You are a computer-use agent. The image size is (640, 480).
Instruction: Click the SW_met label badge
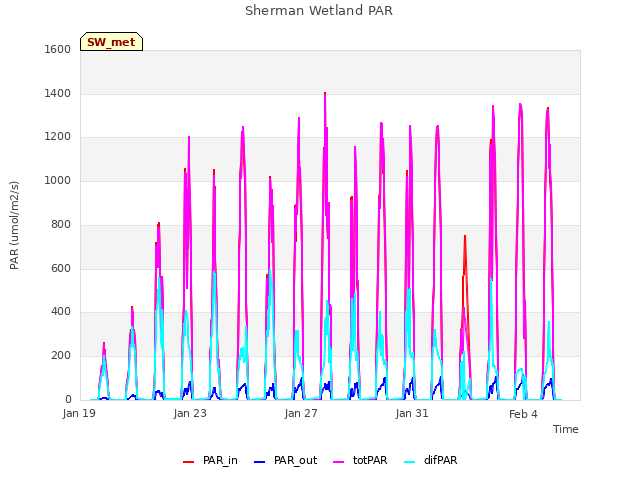coord(111,42)
